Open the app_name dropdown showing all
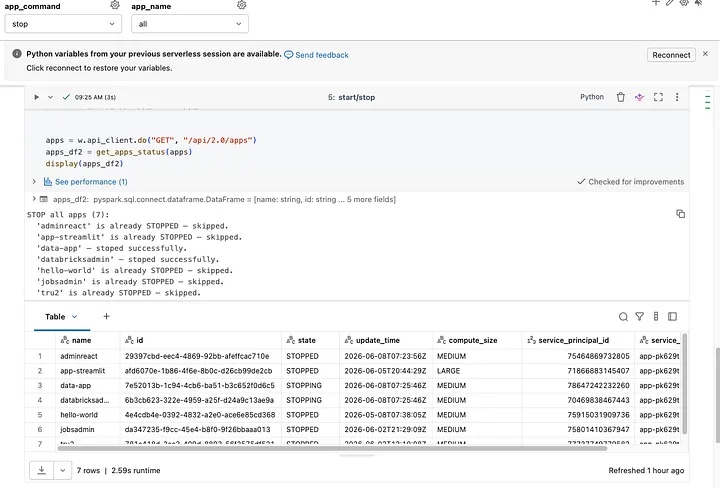720x488 pixels. [x=190, y=24]
